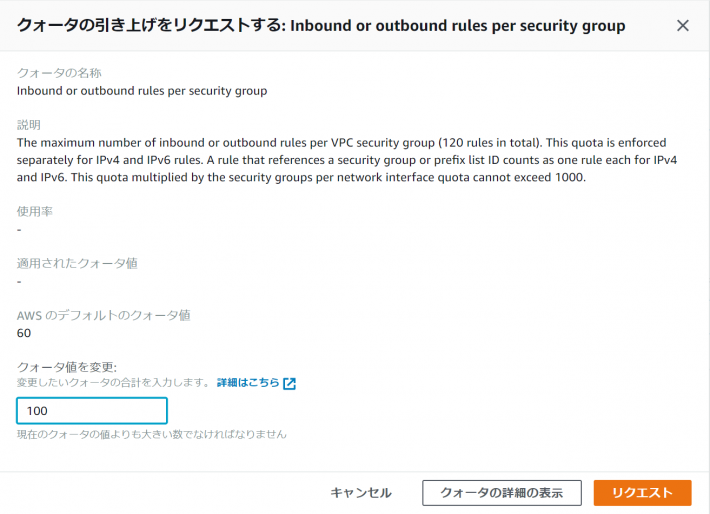Click the 説明 label
710x514 pixels.
[29, 125]
